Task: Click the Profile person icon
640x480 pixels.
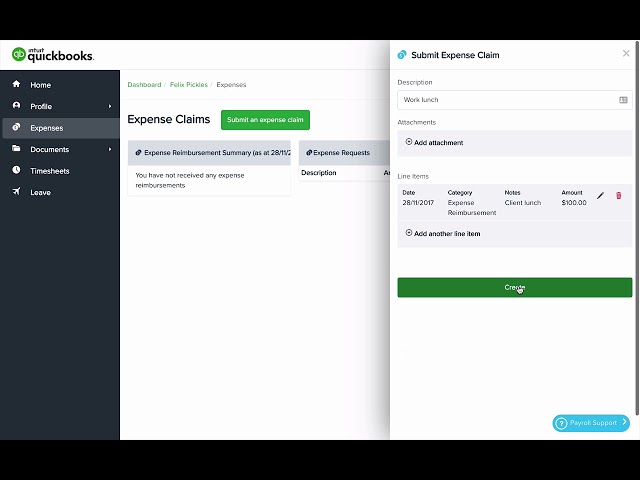Action: click(x=16, y=106)
